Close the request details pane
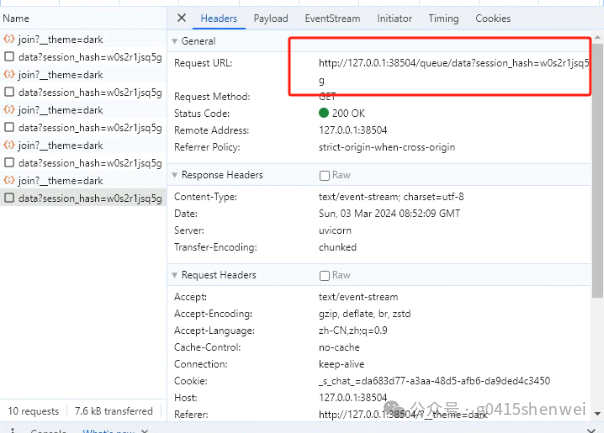 pos(181,18)
